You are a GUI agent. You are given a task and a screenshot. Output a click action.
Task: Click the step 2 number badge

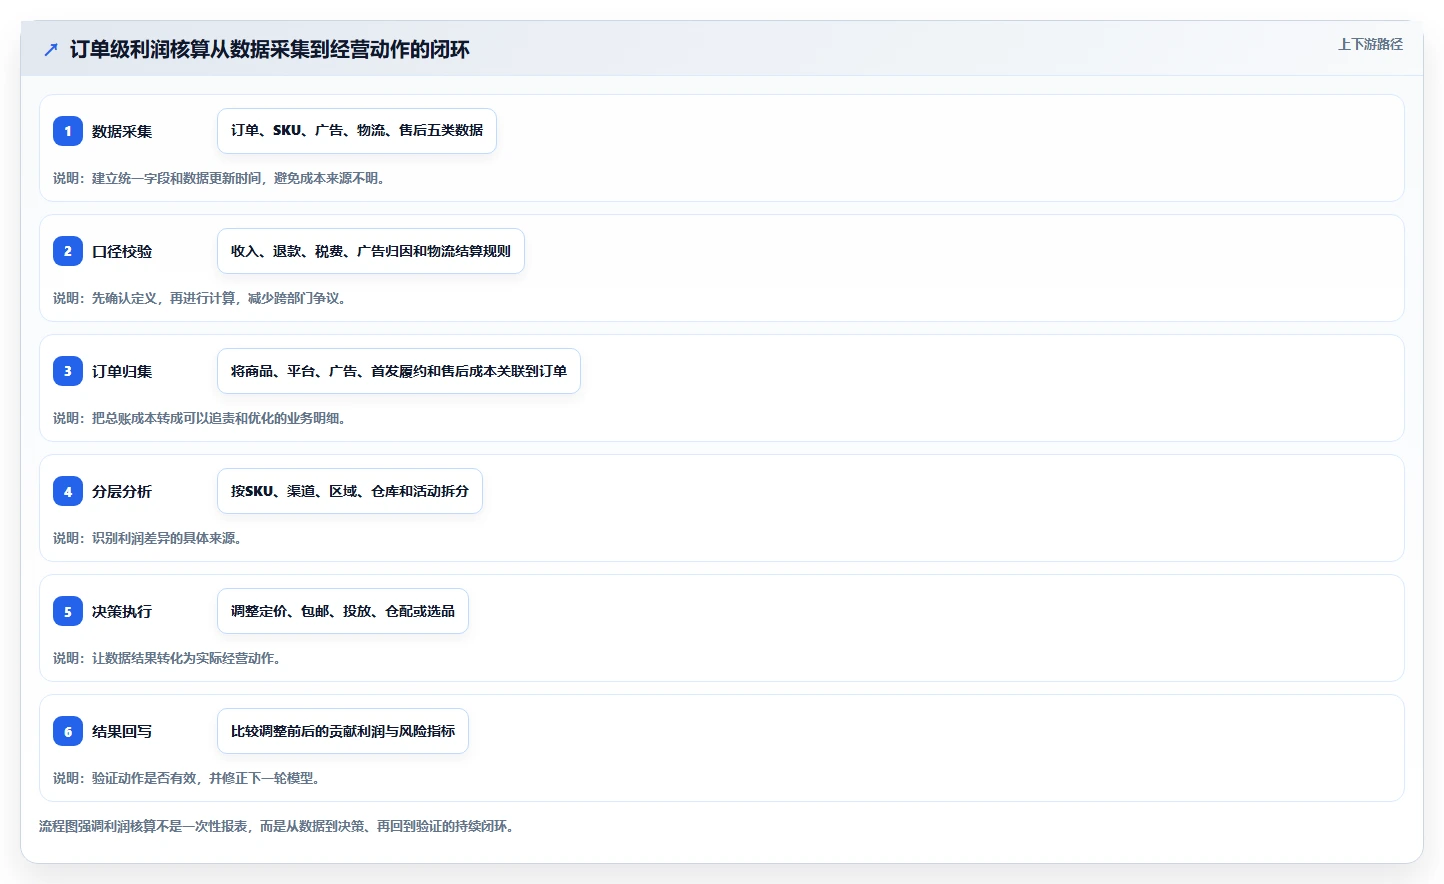pos(68,251)
